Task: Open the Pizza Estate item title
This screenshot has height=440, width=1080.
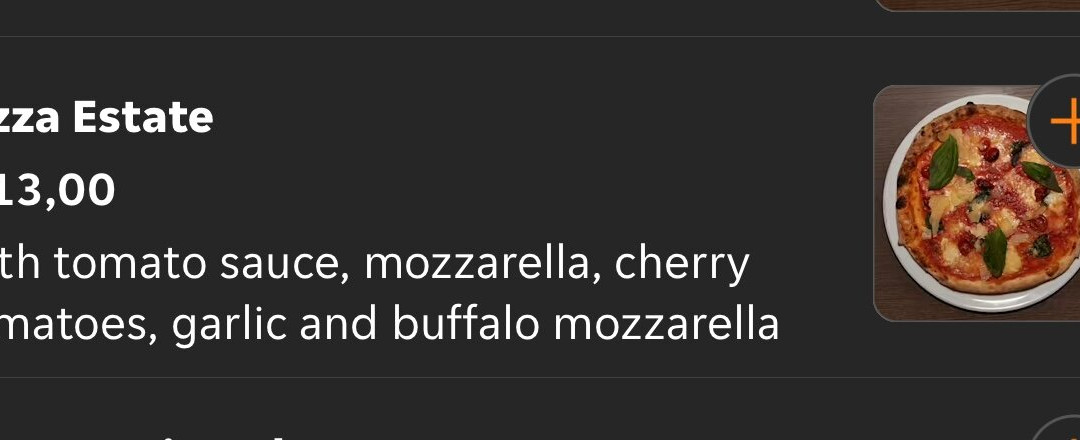Action: click(x=107, y=118)
